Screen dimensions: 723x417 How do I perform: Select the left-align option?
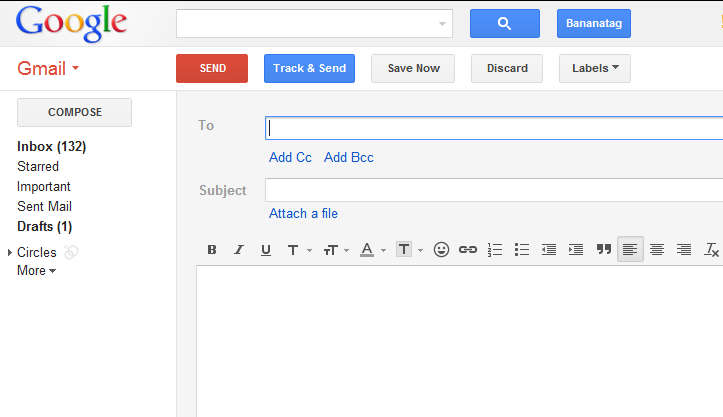point(630,250)
